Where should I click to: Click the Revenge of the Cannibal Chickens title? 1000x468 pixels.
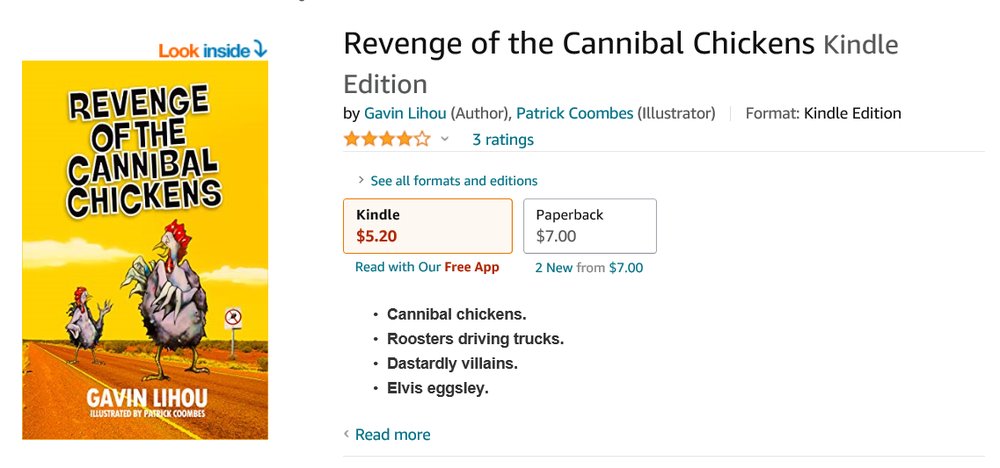point(579,44)
